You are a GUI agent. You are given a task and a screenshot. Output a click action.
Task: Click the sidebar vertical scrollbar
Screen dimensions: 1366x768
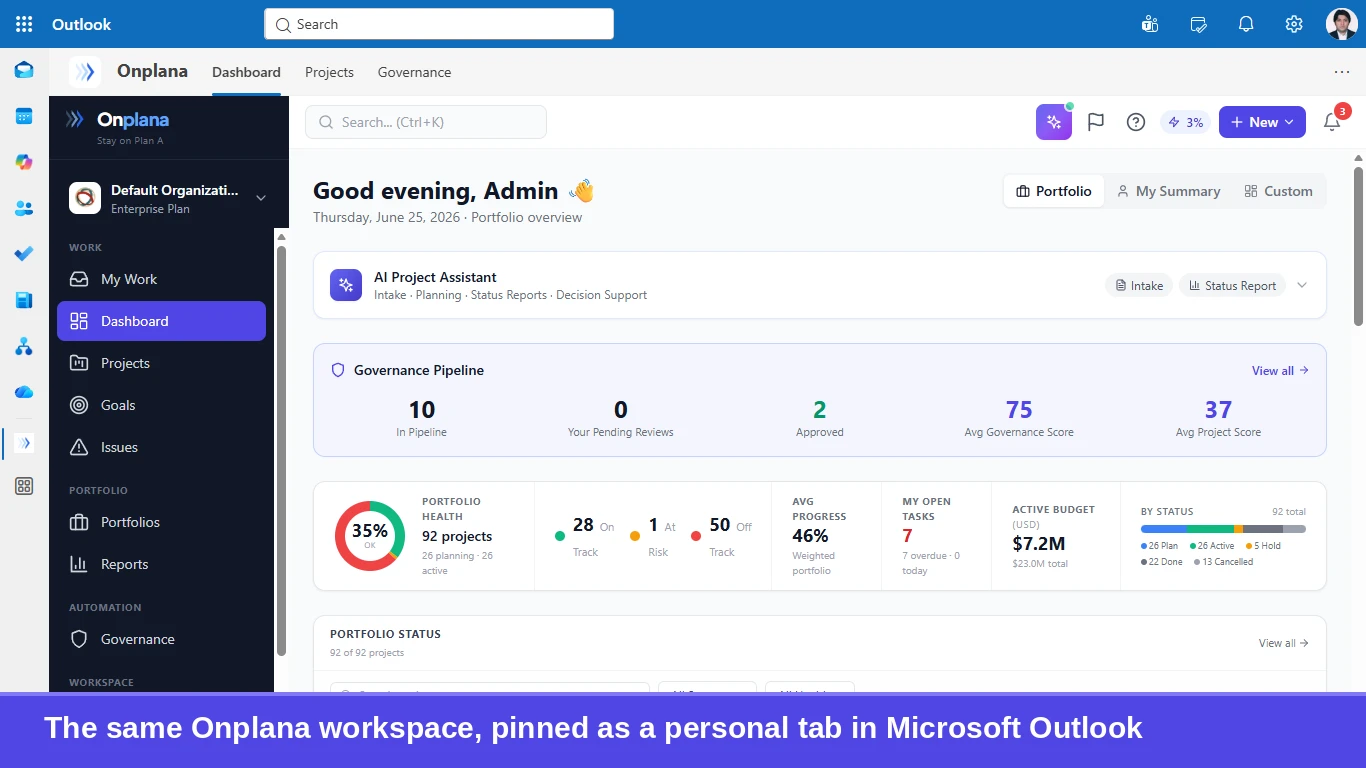point(281,450)
